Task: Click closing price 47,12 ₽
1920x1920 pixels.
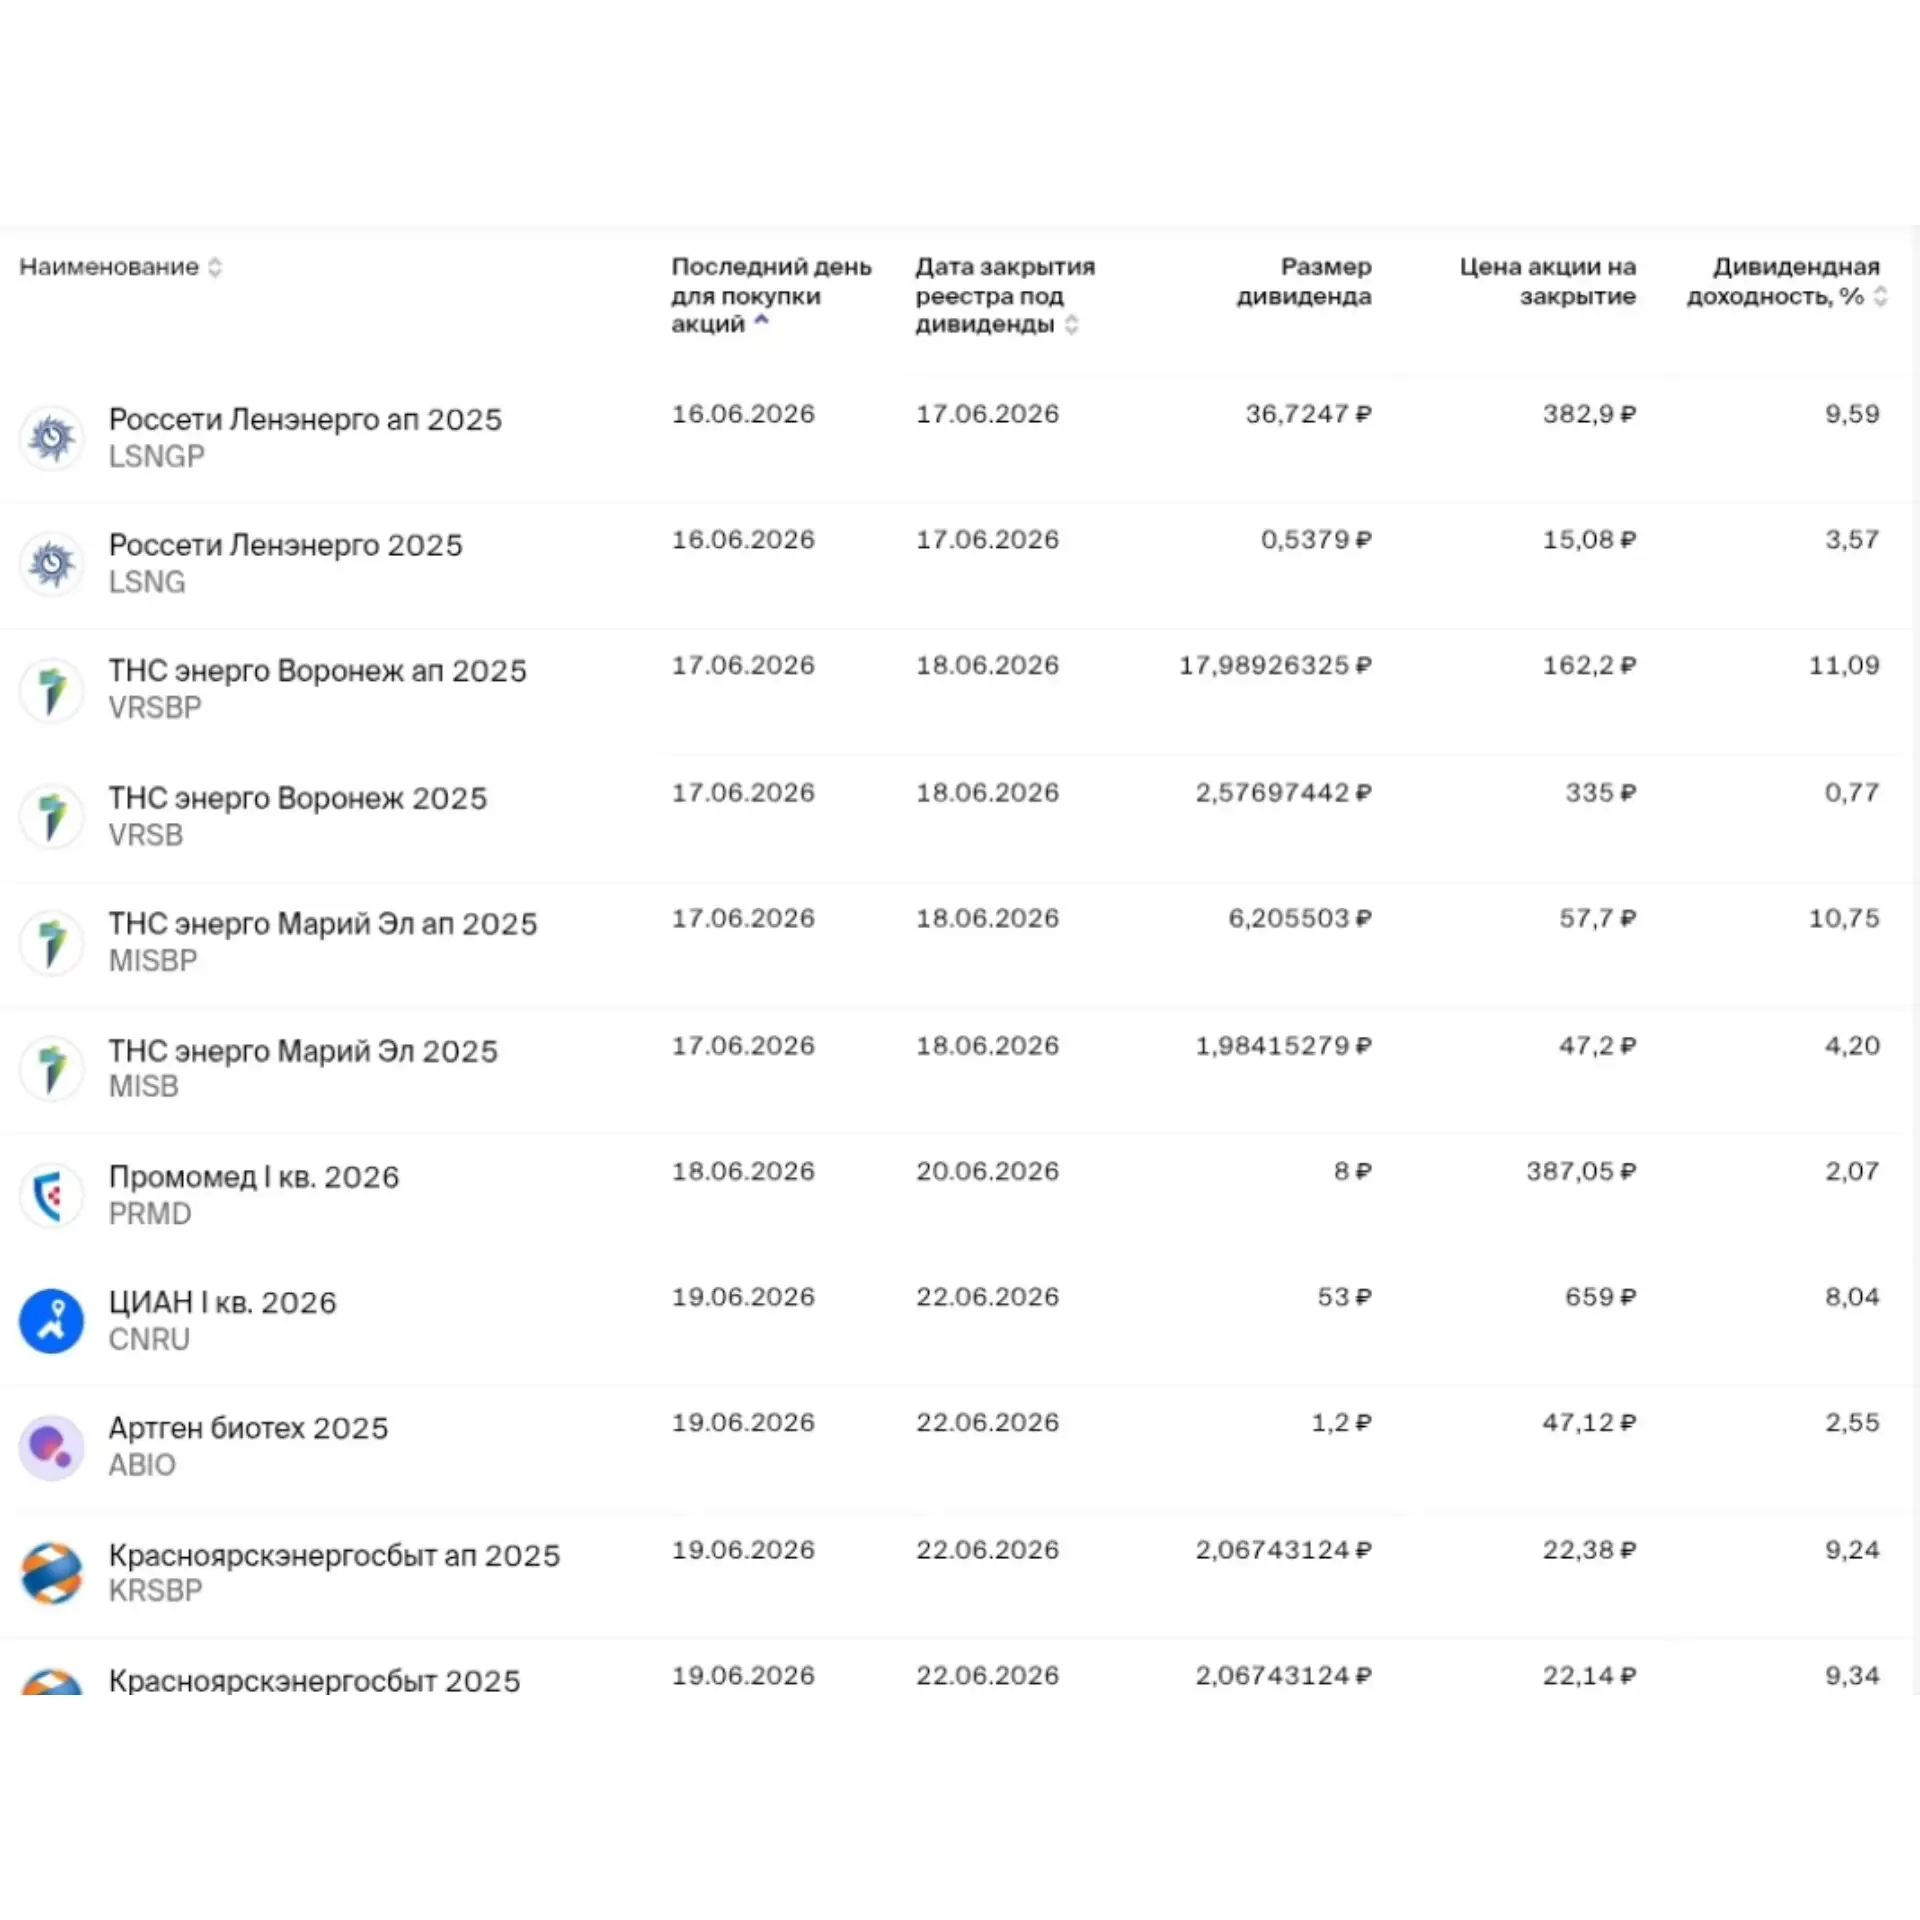Action: (1589, 1423)
